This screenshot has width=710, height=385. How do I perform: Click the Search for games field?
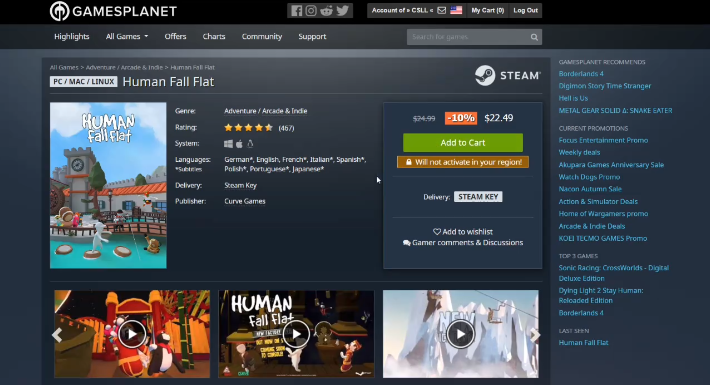tap(468, 37)
